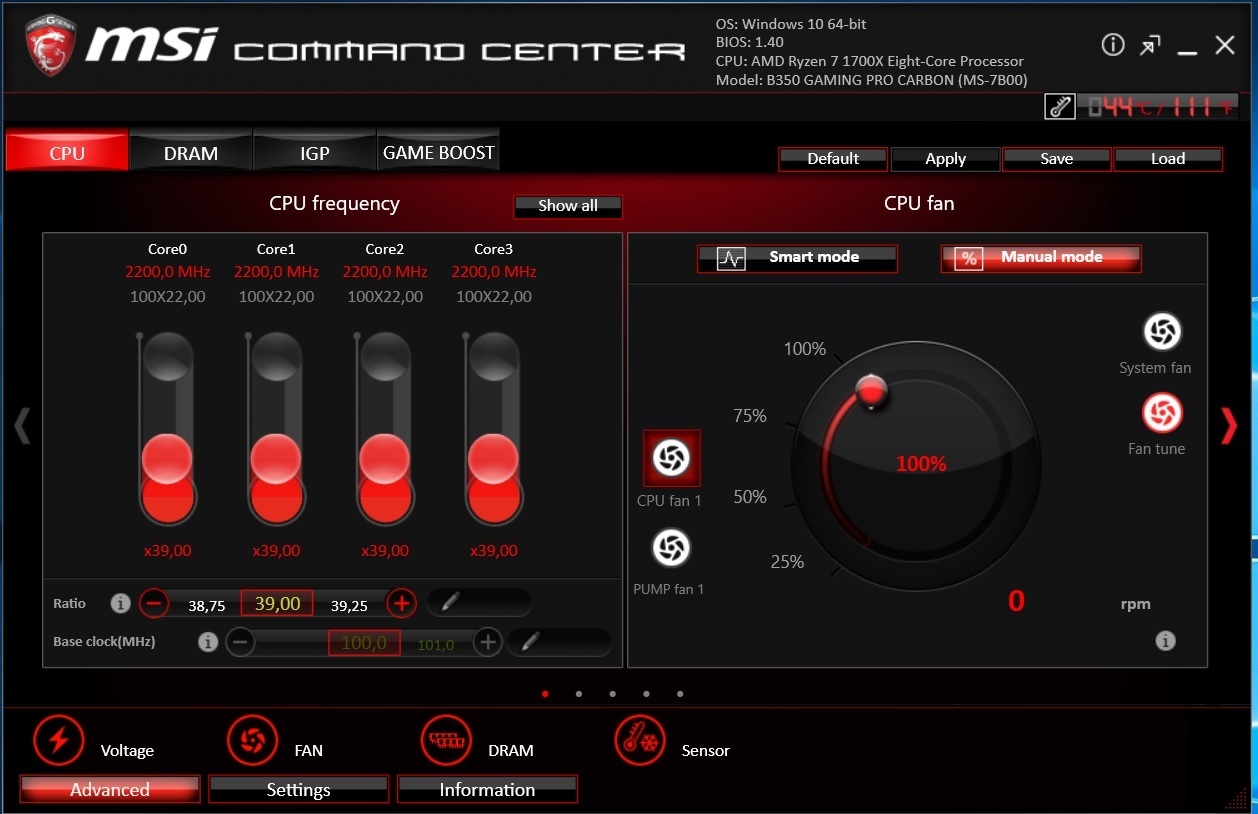Select base clock value 101,0
The image size is (1258, 814).
(x=436, y=645)
